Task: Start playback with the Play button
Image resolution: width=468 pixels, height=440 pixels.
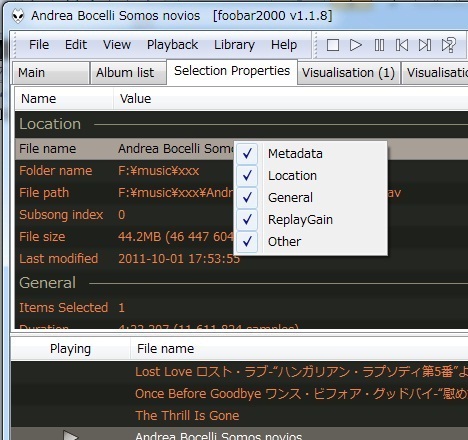Action: point(356,45)
